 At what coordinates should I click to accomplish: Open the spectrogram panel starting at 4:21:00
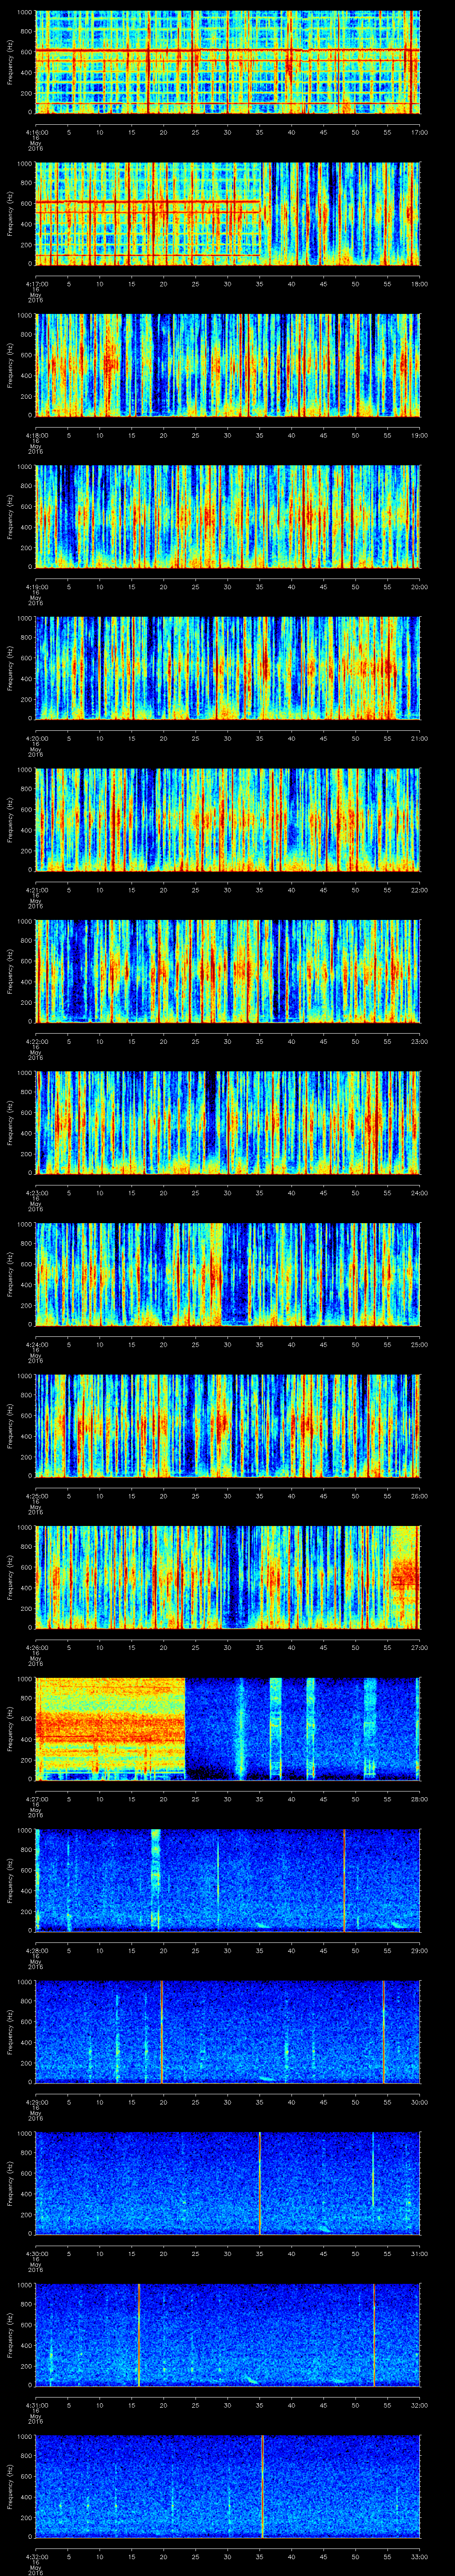click(227, 821)
